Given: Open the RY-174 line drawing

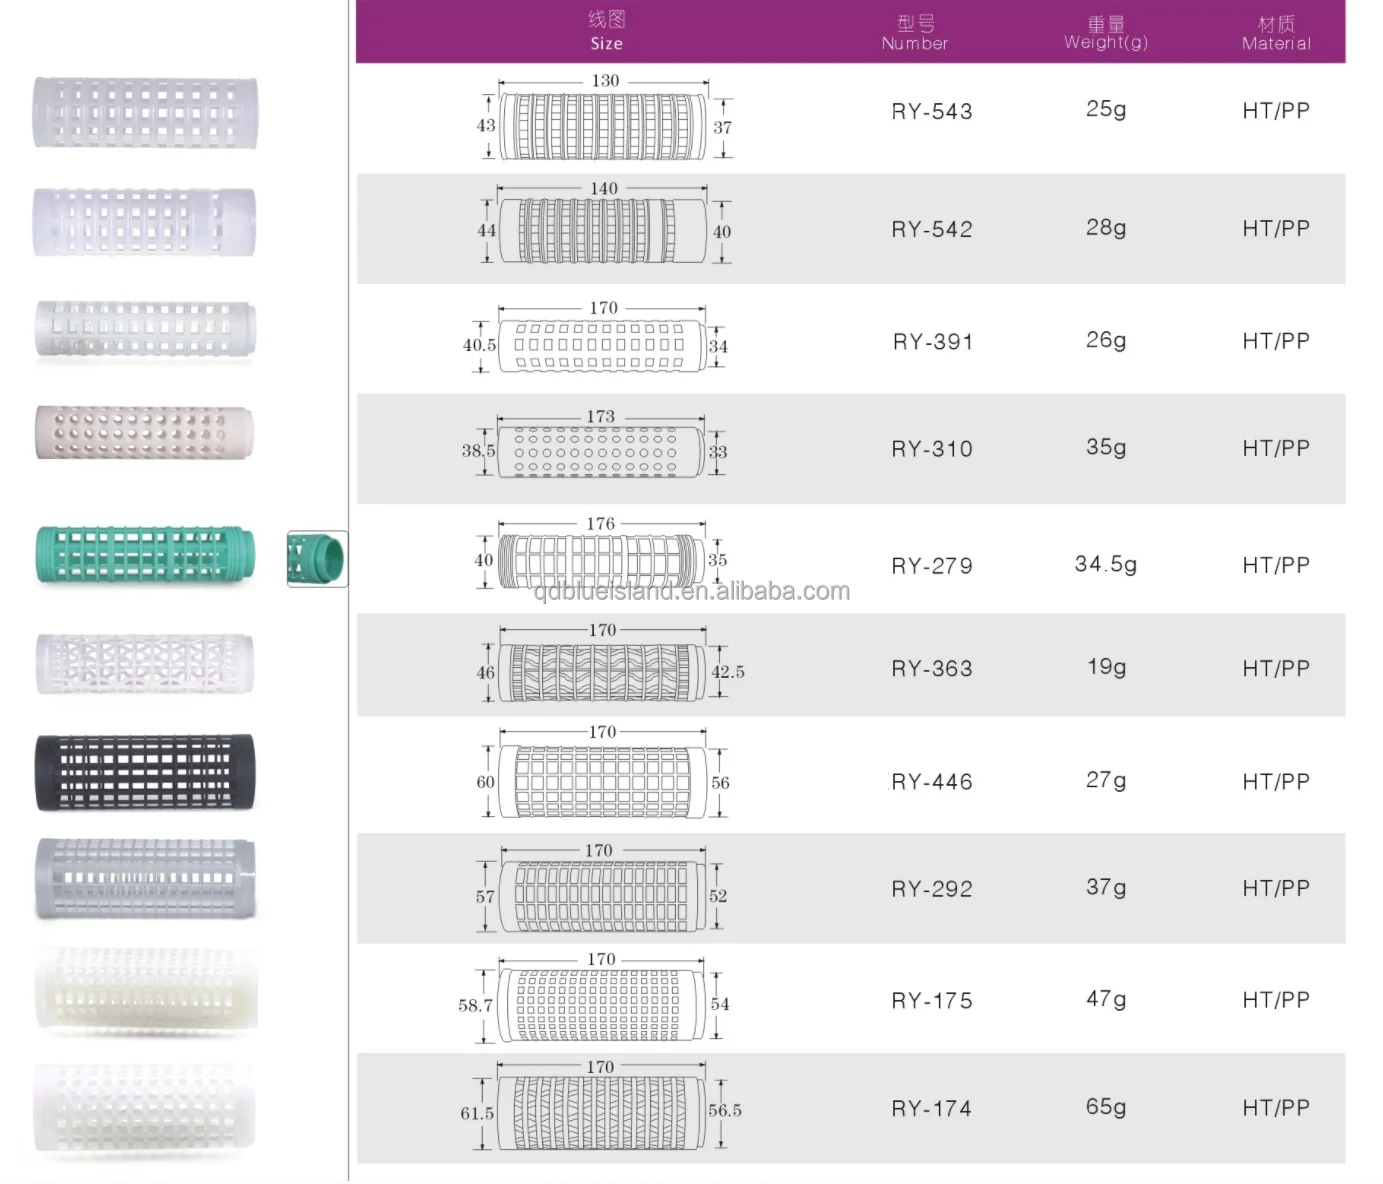Looking at the screenshot, I should (x=602, y=1112).
